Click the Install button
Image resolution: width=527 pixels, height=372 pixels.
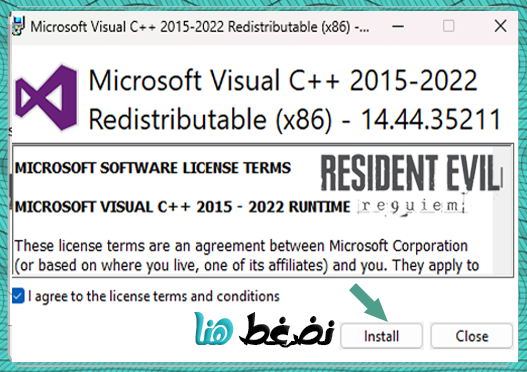381,336
